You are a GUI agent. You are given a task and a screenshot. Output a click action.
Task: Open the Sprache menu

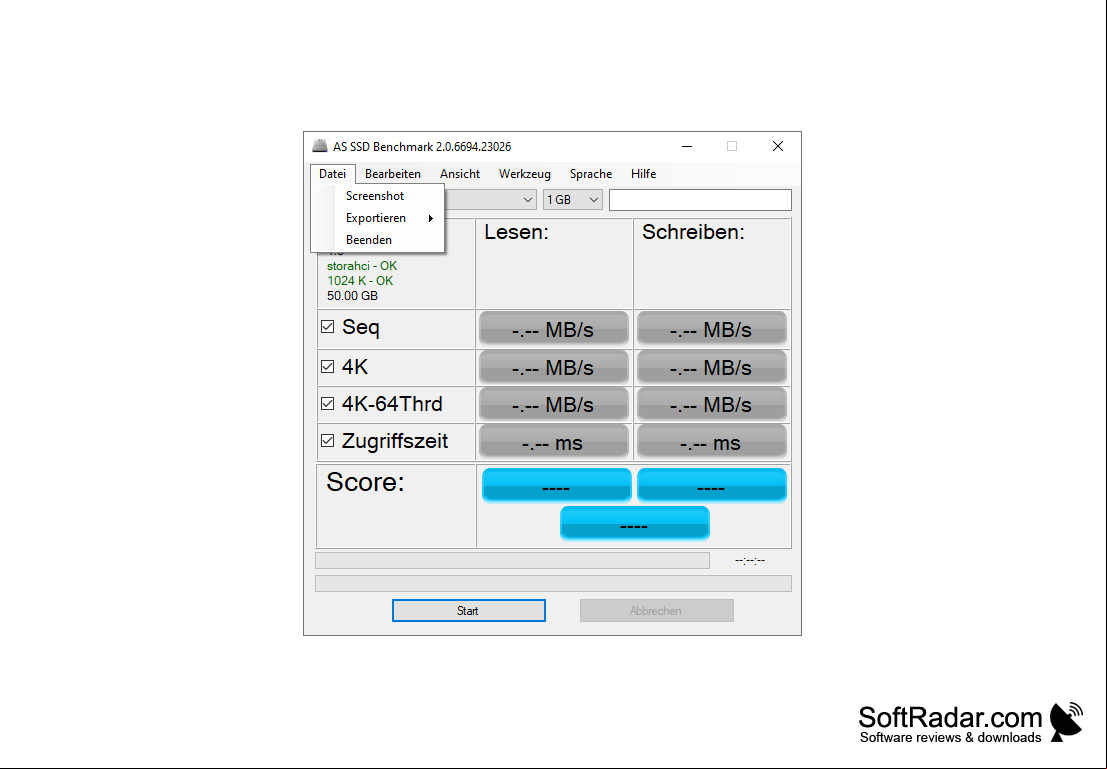(x=591, y=174)
